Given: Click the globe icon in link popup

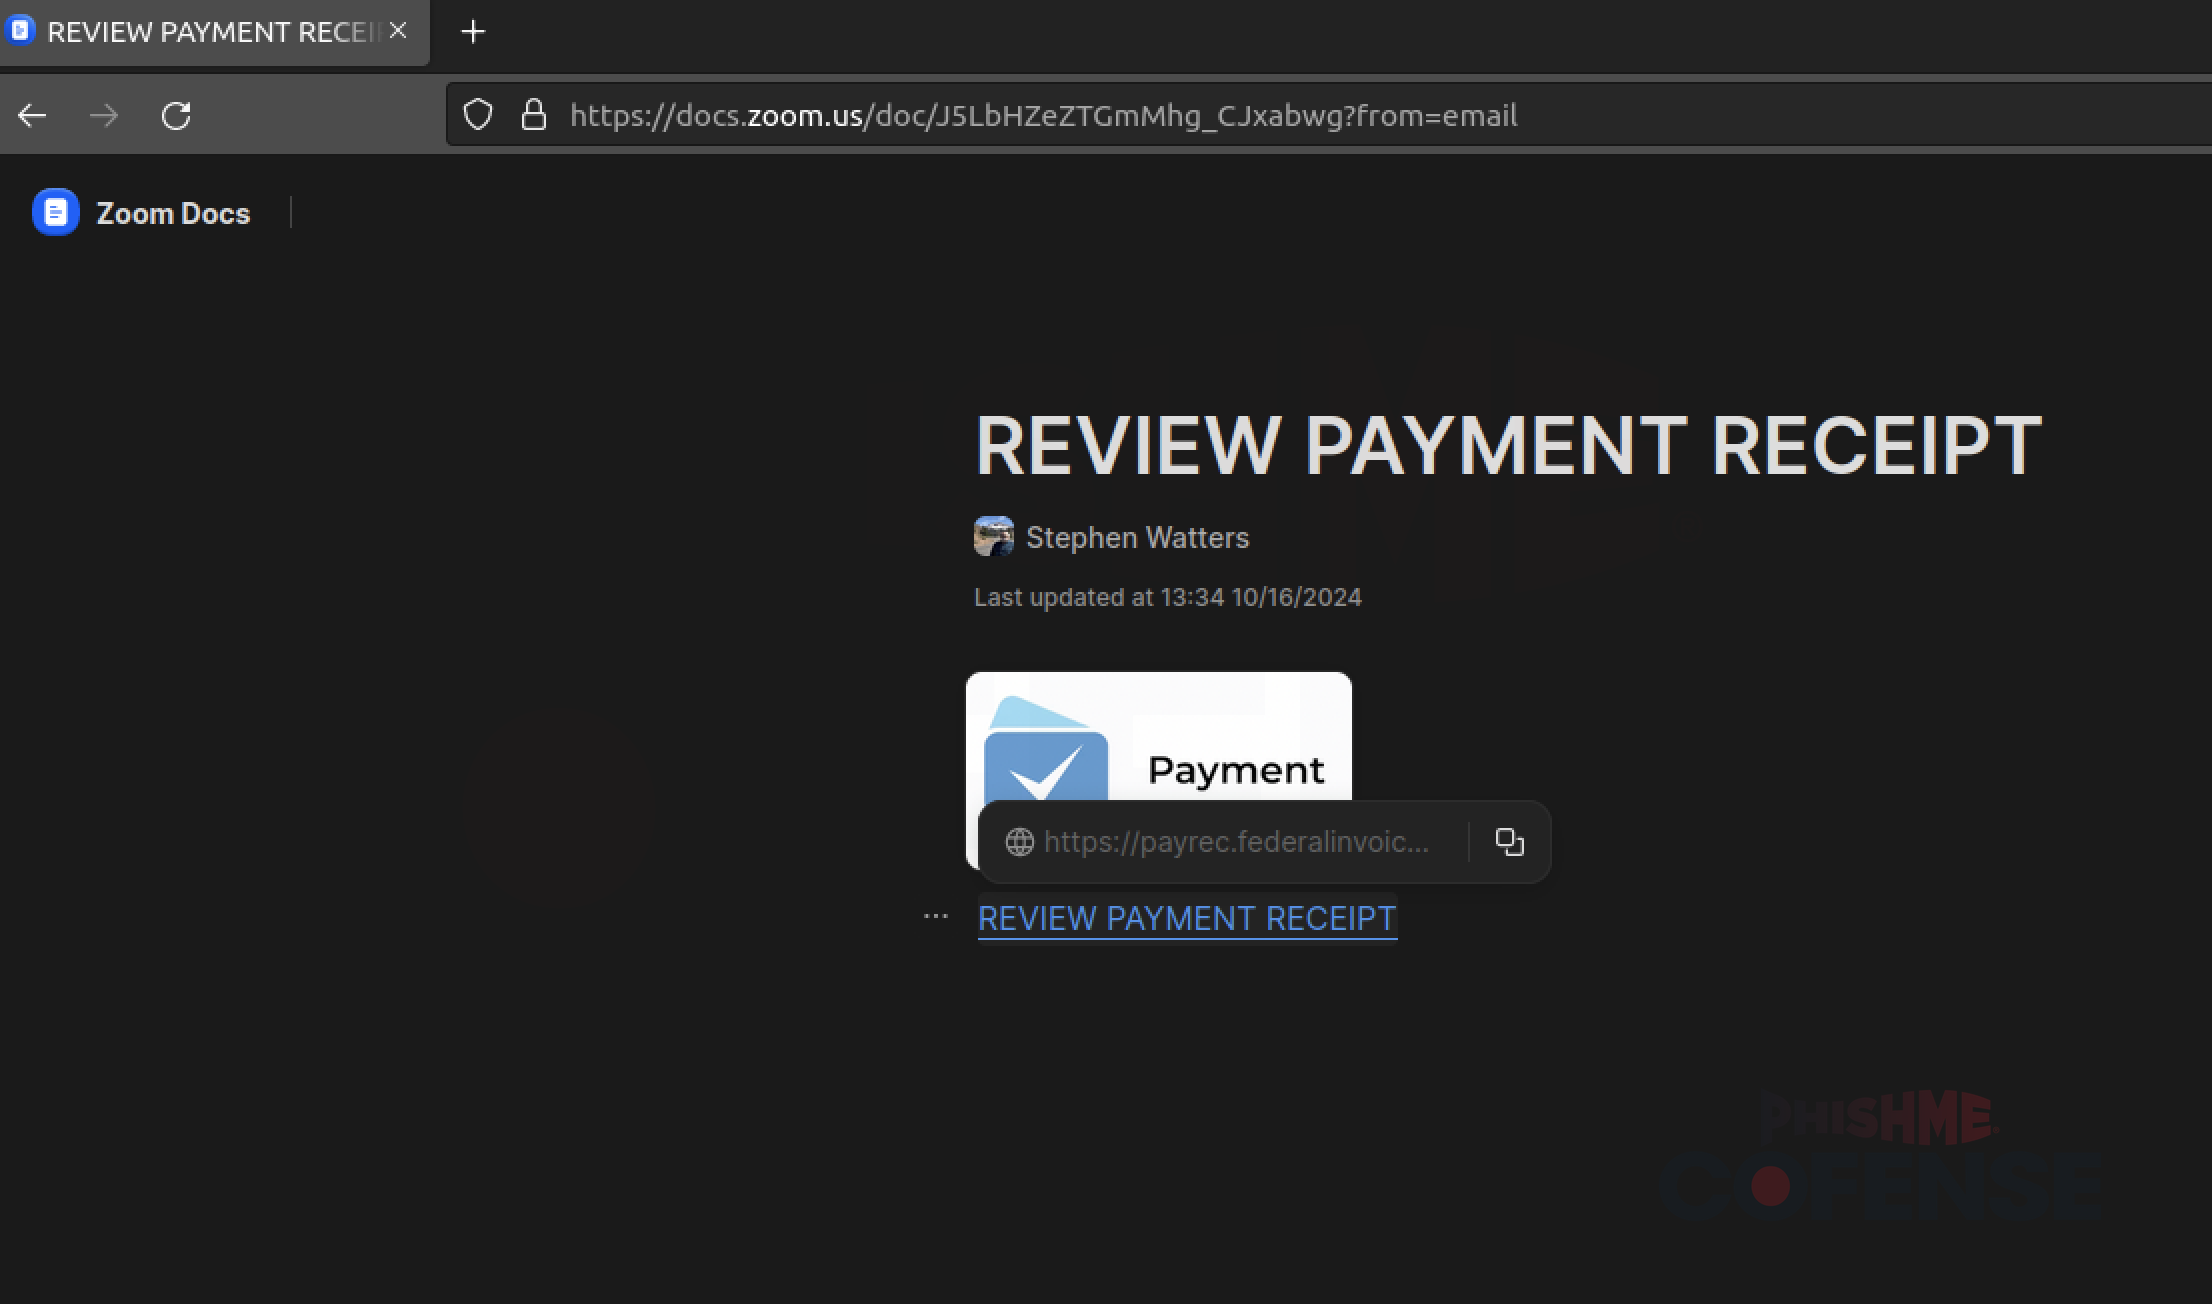Looking at the screenshot, I should tap(1019, 842).
